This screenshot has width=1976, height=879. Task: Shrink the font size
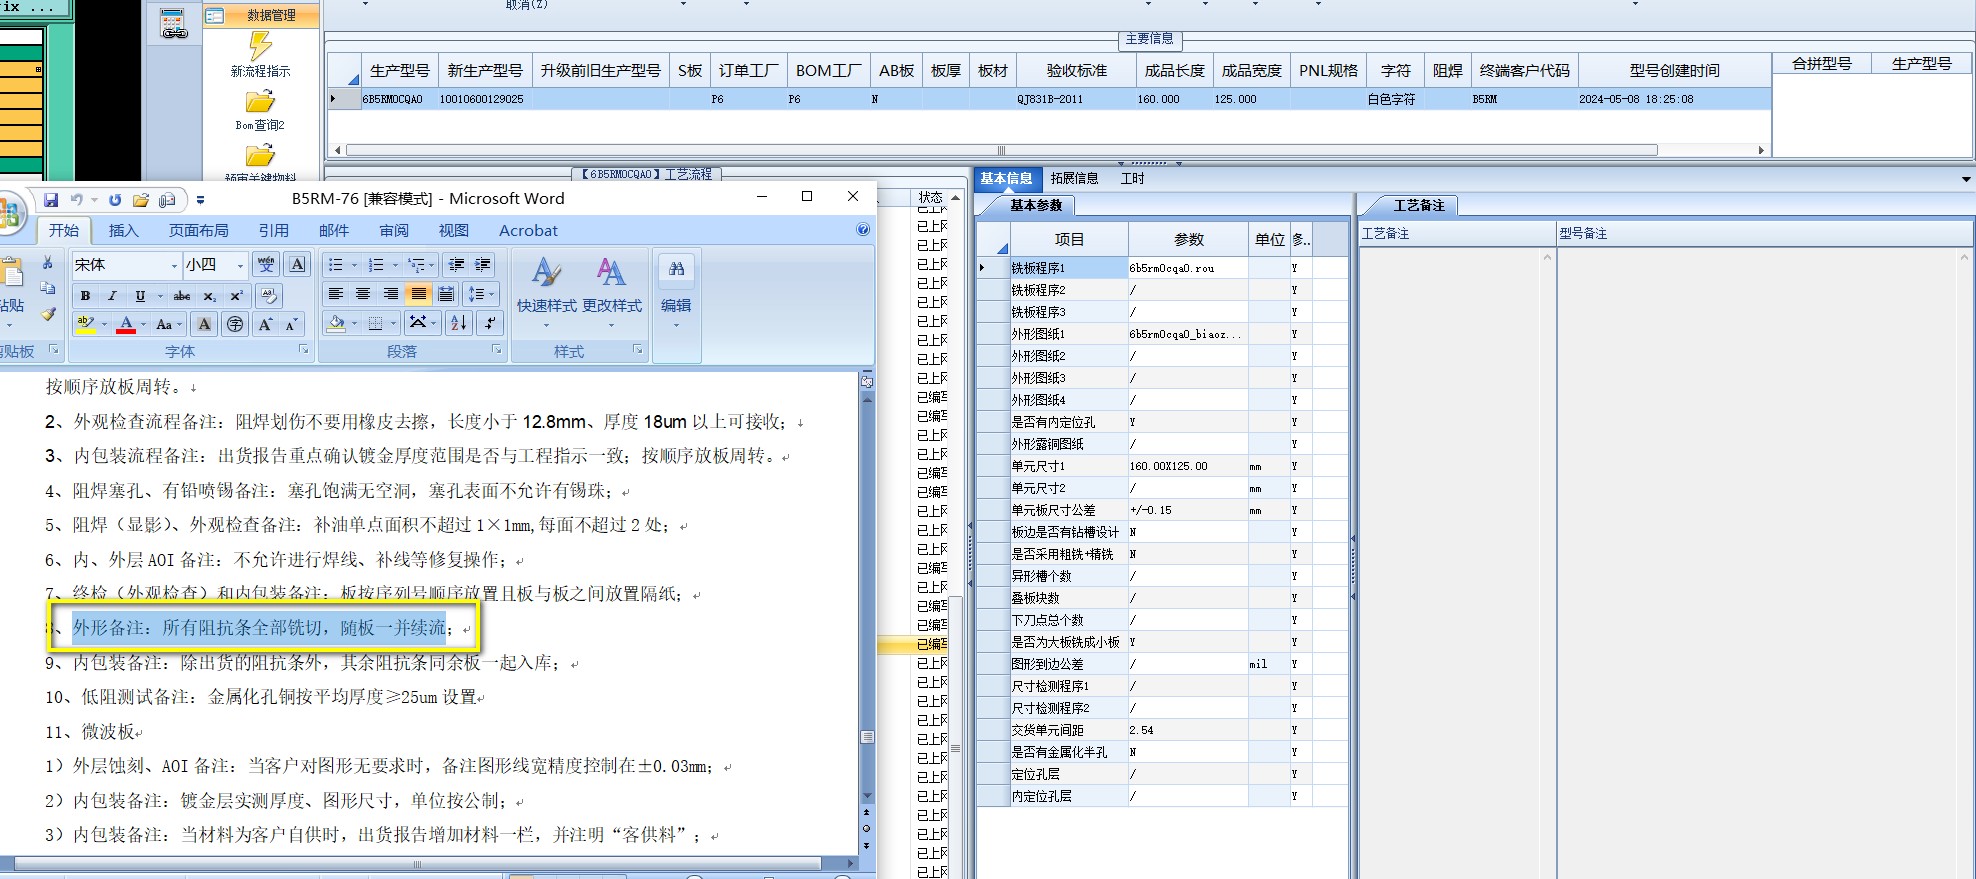click(x=291, y=324)
